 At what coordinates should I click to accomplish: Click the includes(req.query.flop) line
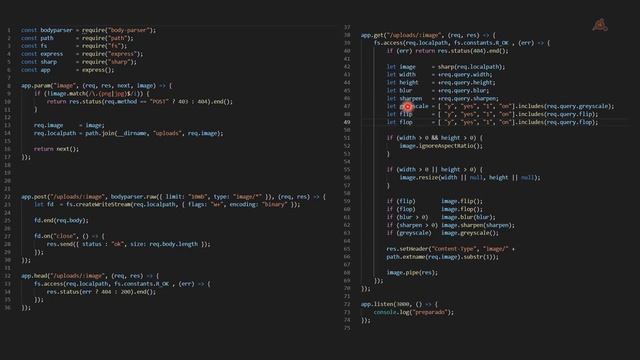click(492, 122)
